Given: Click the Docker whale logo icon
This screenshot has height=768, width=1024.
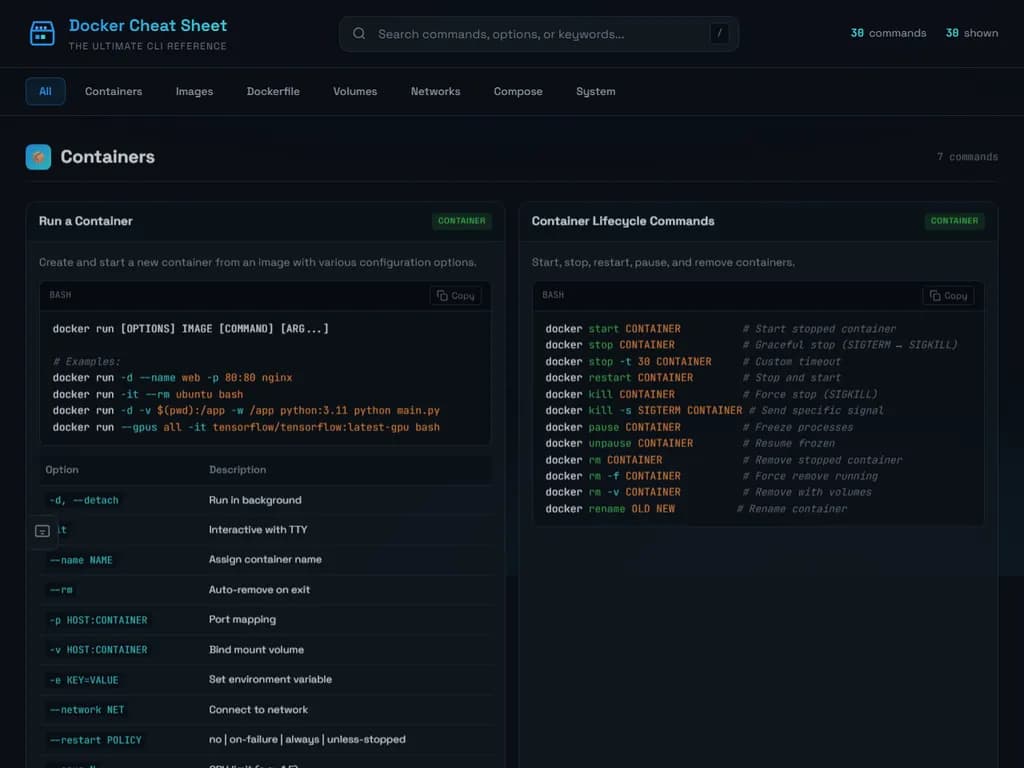Looking at the screenshot, I should (40, 32).
